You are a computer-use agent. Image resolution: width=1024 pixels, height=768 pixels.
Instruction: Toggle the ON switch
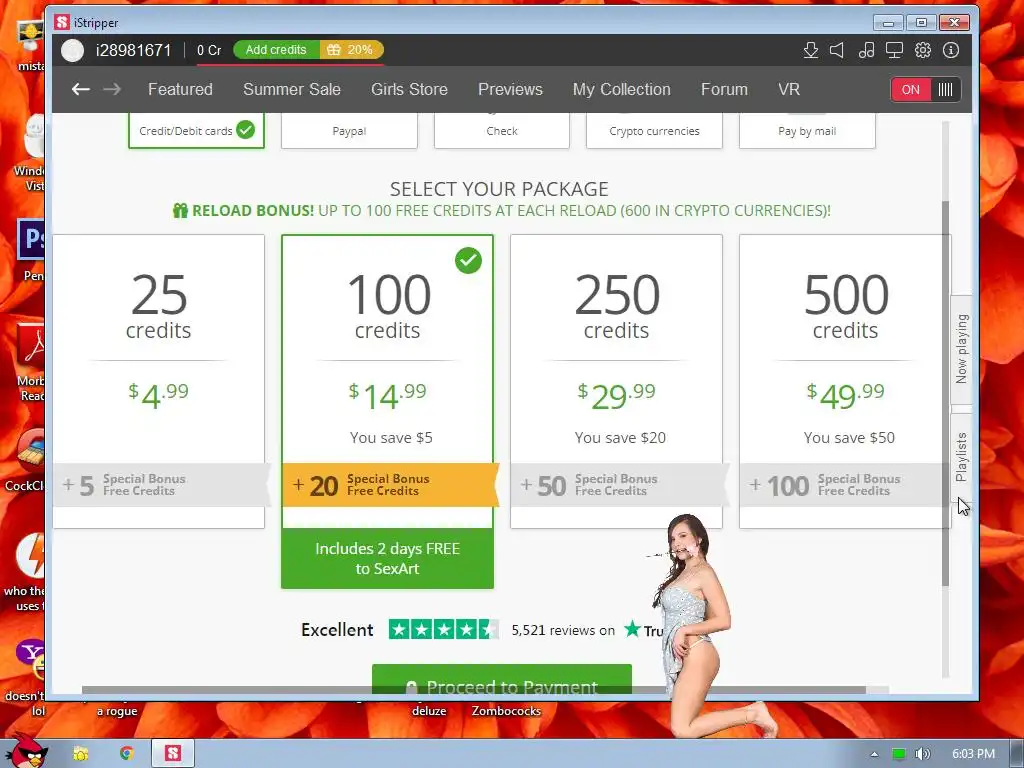click(x=910, y=89)
